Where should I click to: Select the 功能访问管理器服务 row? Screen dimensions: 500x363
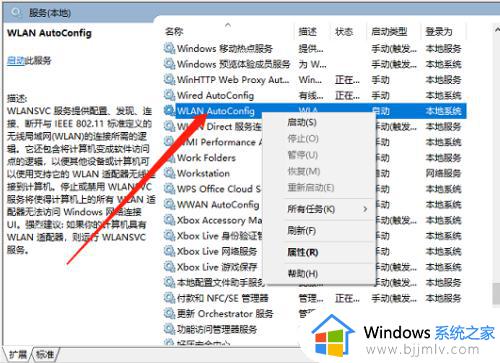(x=217, y=329)
